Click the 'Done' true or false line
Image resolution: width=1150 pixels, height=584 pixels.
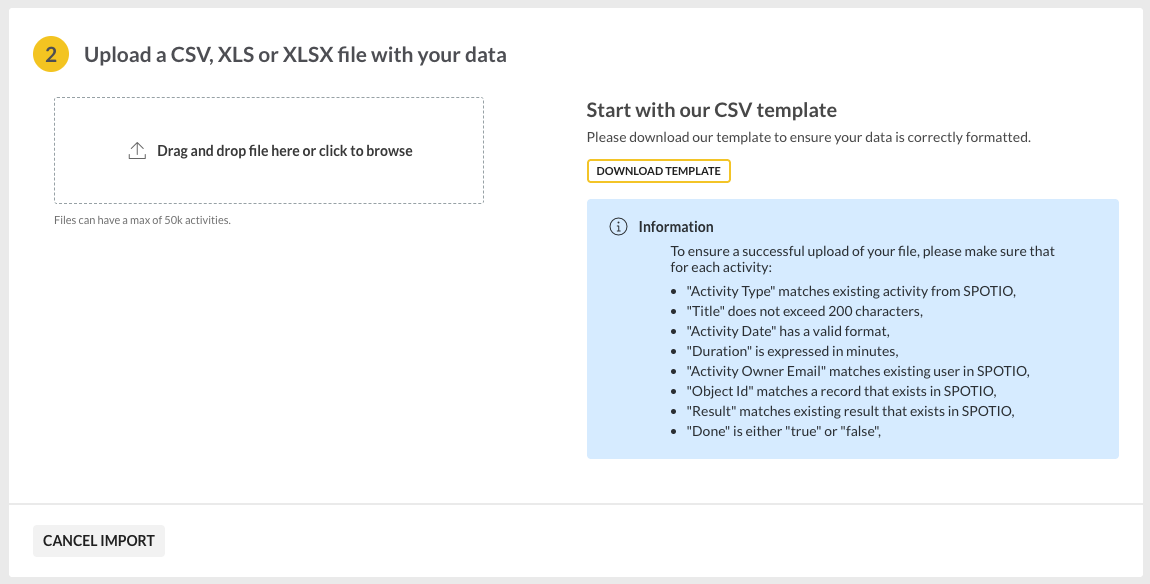pyautogui.click(x=783, y=431)
